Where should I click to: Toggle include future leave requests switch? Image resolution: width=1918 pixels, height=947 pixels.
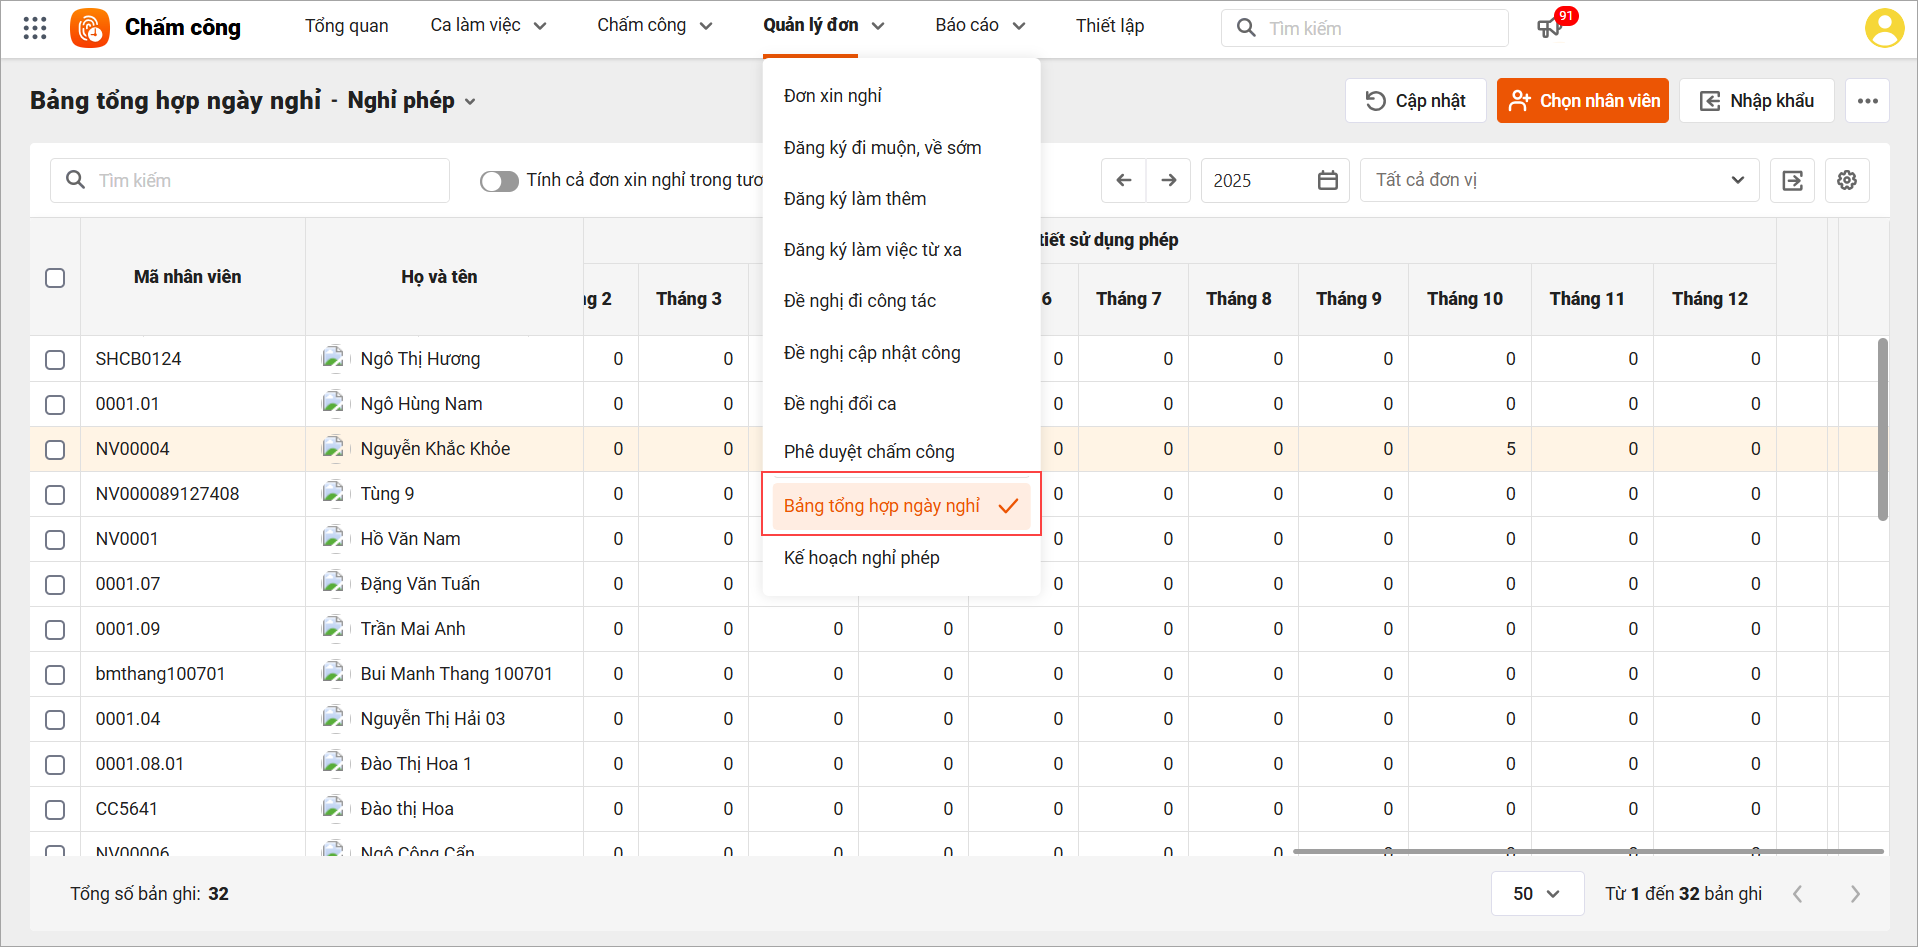click(x=499, y=181)
